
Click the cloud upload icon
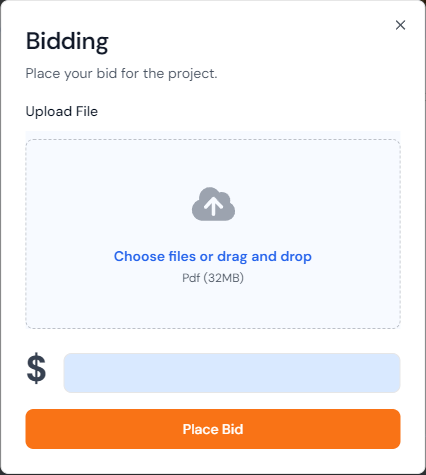[213, 204]
